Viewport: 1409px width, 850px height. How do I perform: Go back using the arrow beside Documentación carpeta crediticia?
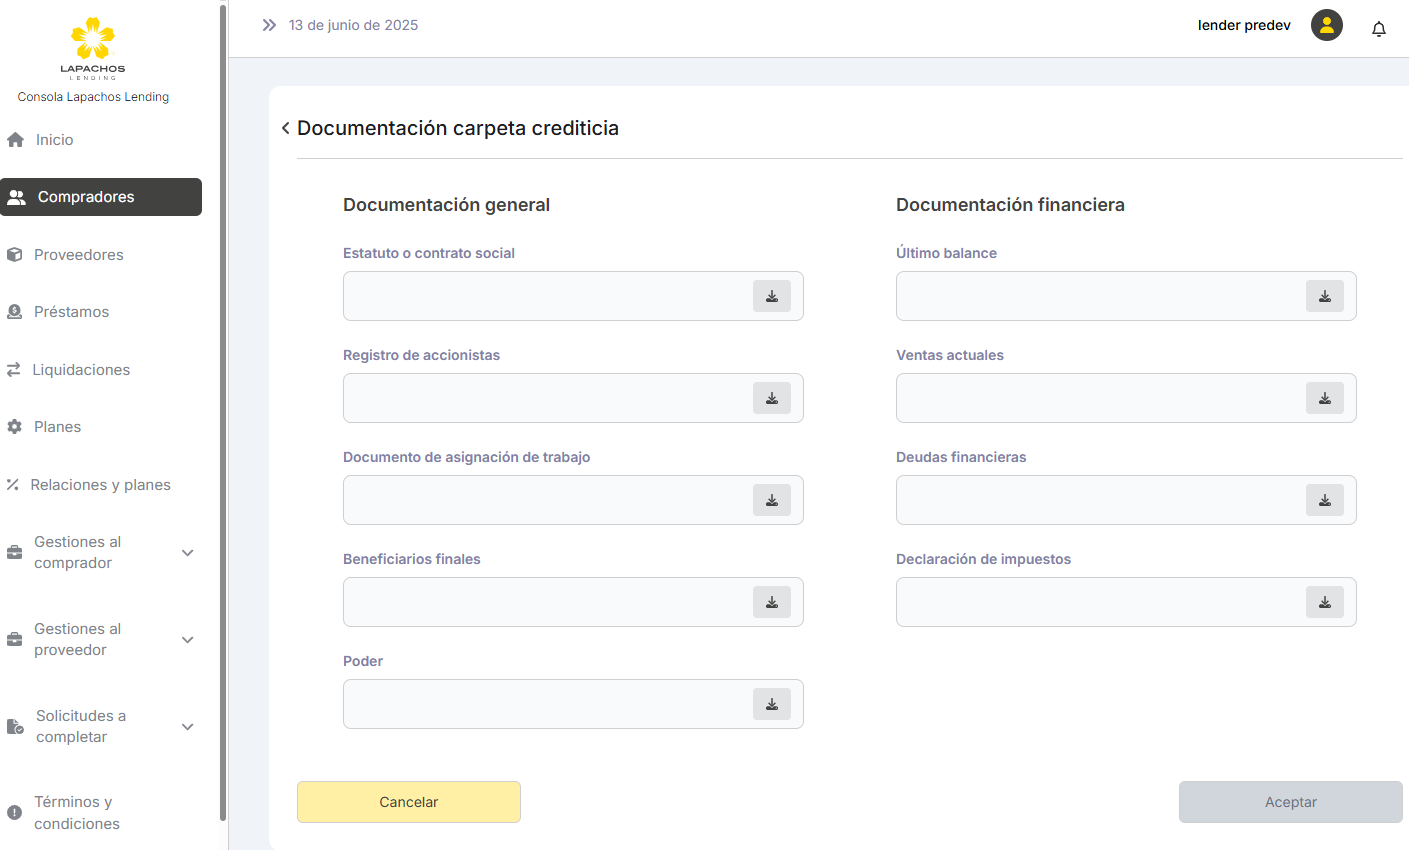point(286,128)
